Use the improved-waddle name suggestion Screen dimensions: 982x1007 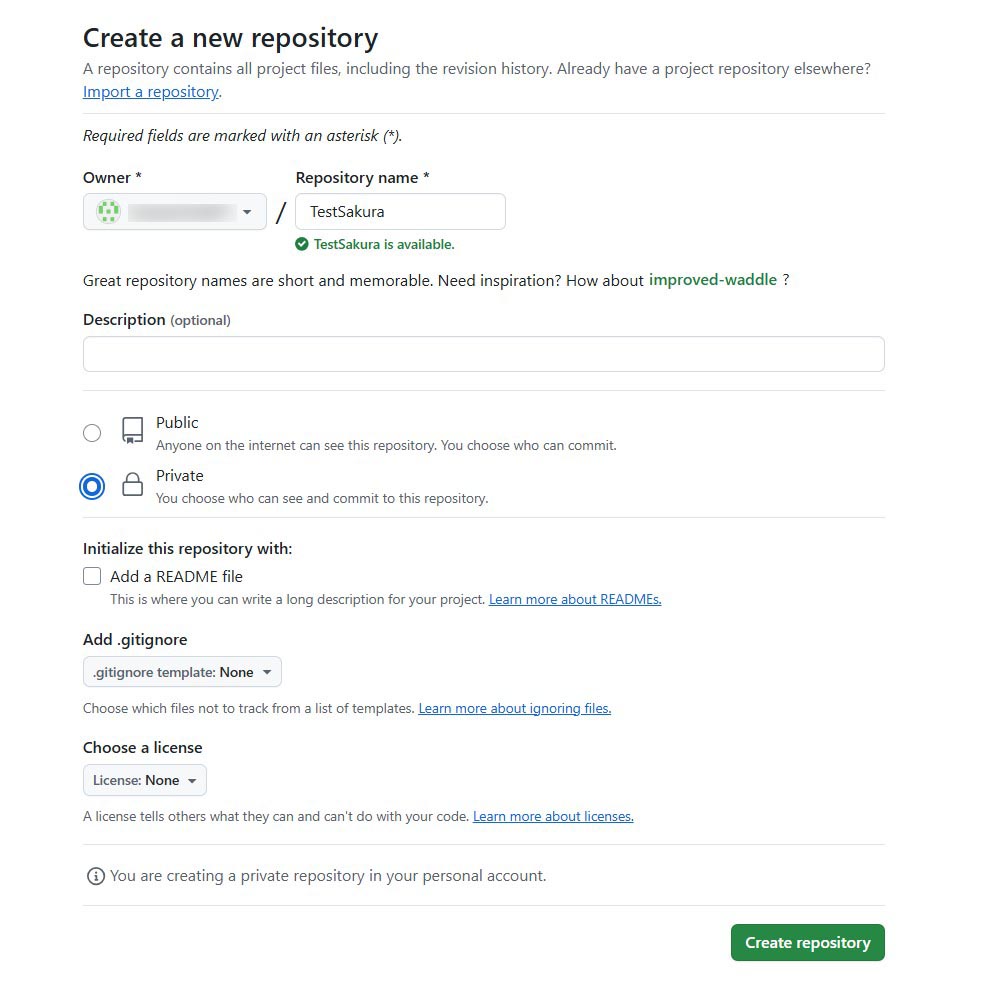pyautogui.click(x=712, y=280)
